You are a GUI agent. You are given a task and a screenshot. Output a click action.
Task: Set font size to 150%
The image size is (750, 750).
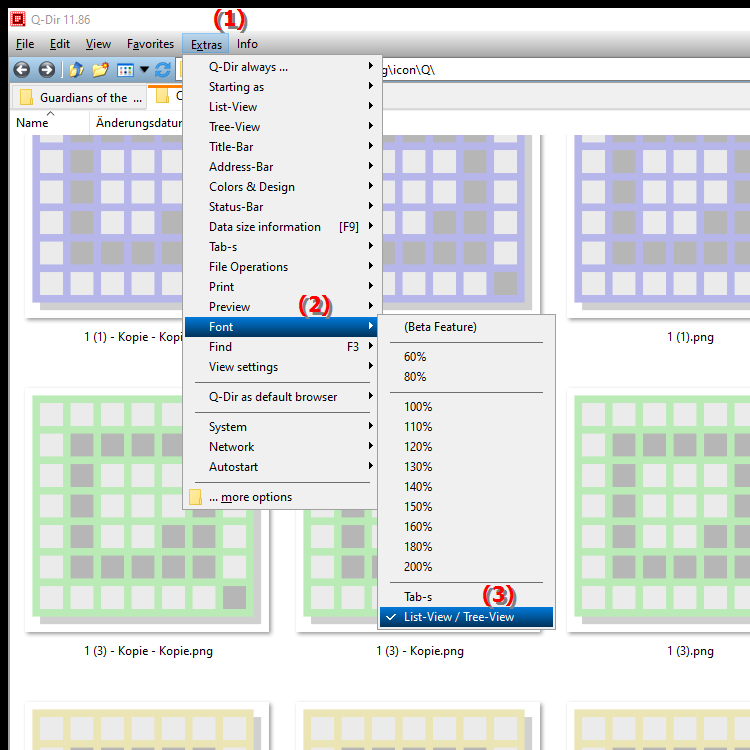[466, 507]
